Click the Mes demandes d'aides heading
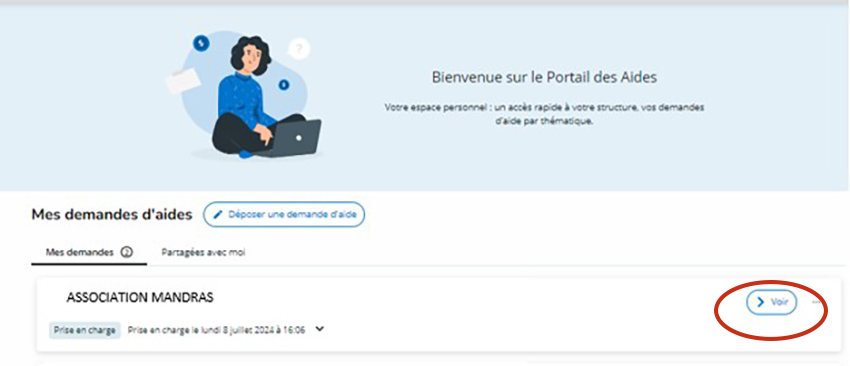The image size is (850, 366). coord(112,215)
